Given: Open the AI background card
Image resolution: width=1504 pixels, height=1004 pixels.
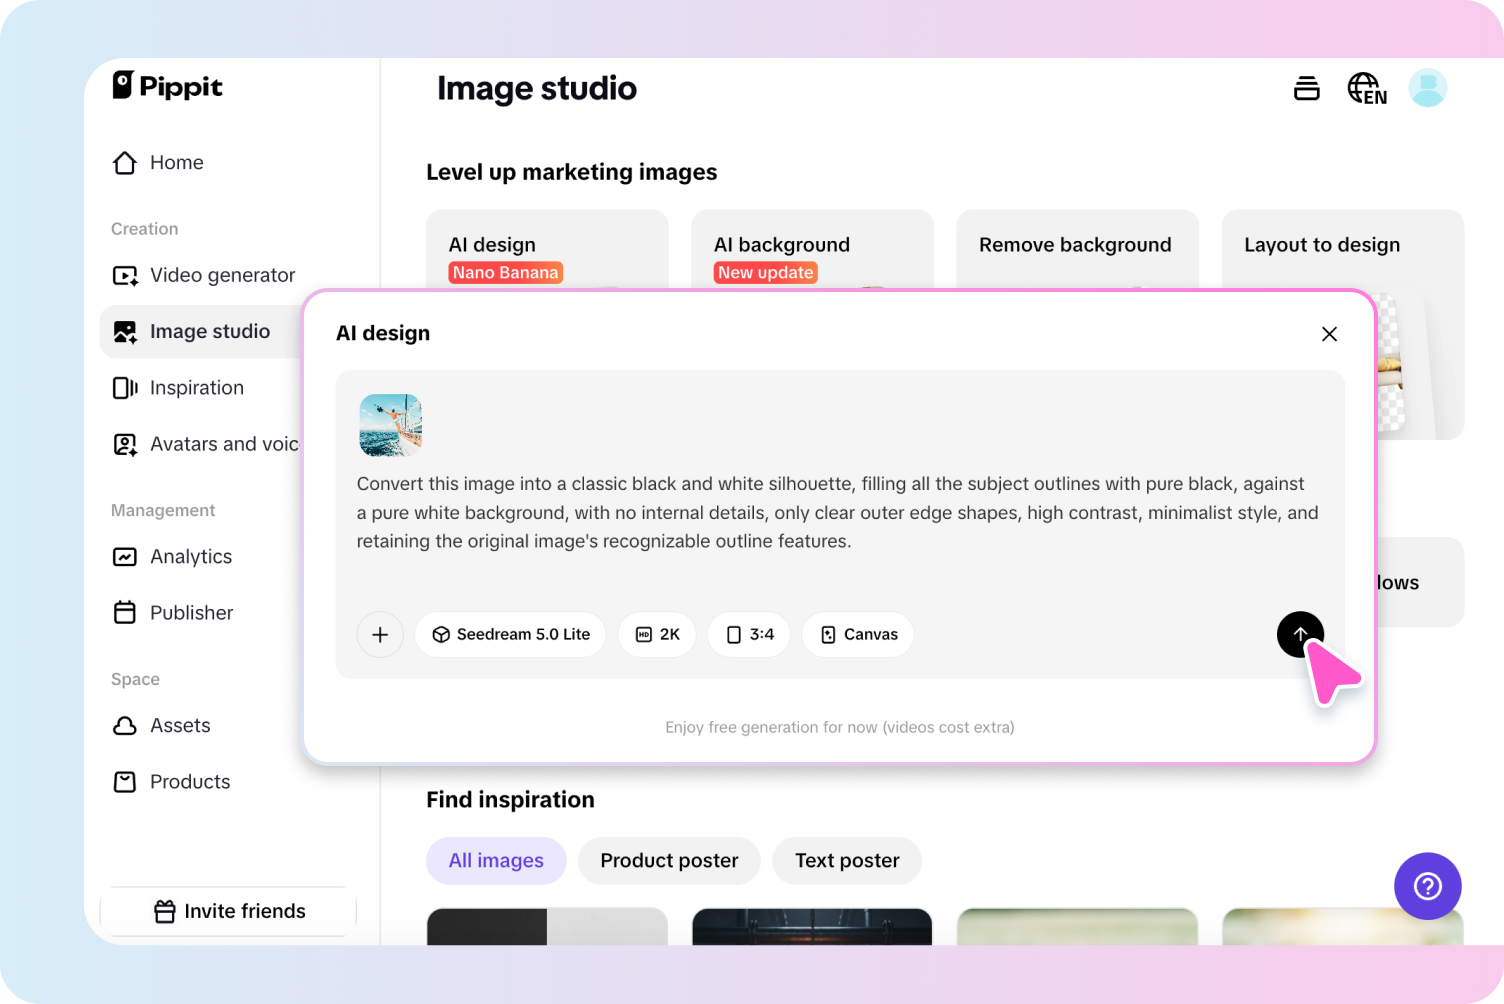Looking at the screenshot, I should 812,249.
